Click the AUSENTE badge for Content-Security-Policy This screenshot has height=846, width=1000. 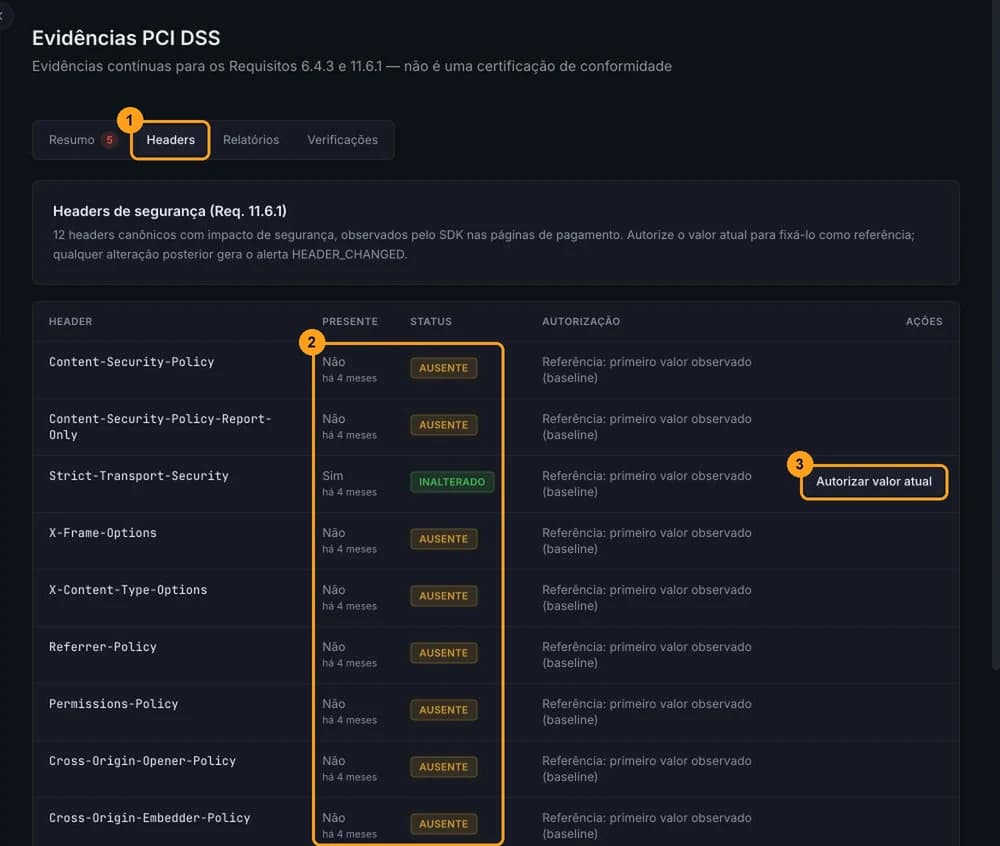(x=443, y=368)
